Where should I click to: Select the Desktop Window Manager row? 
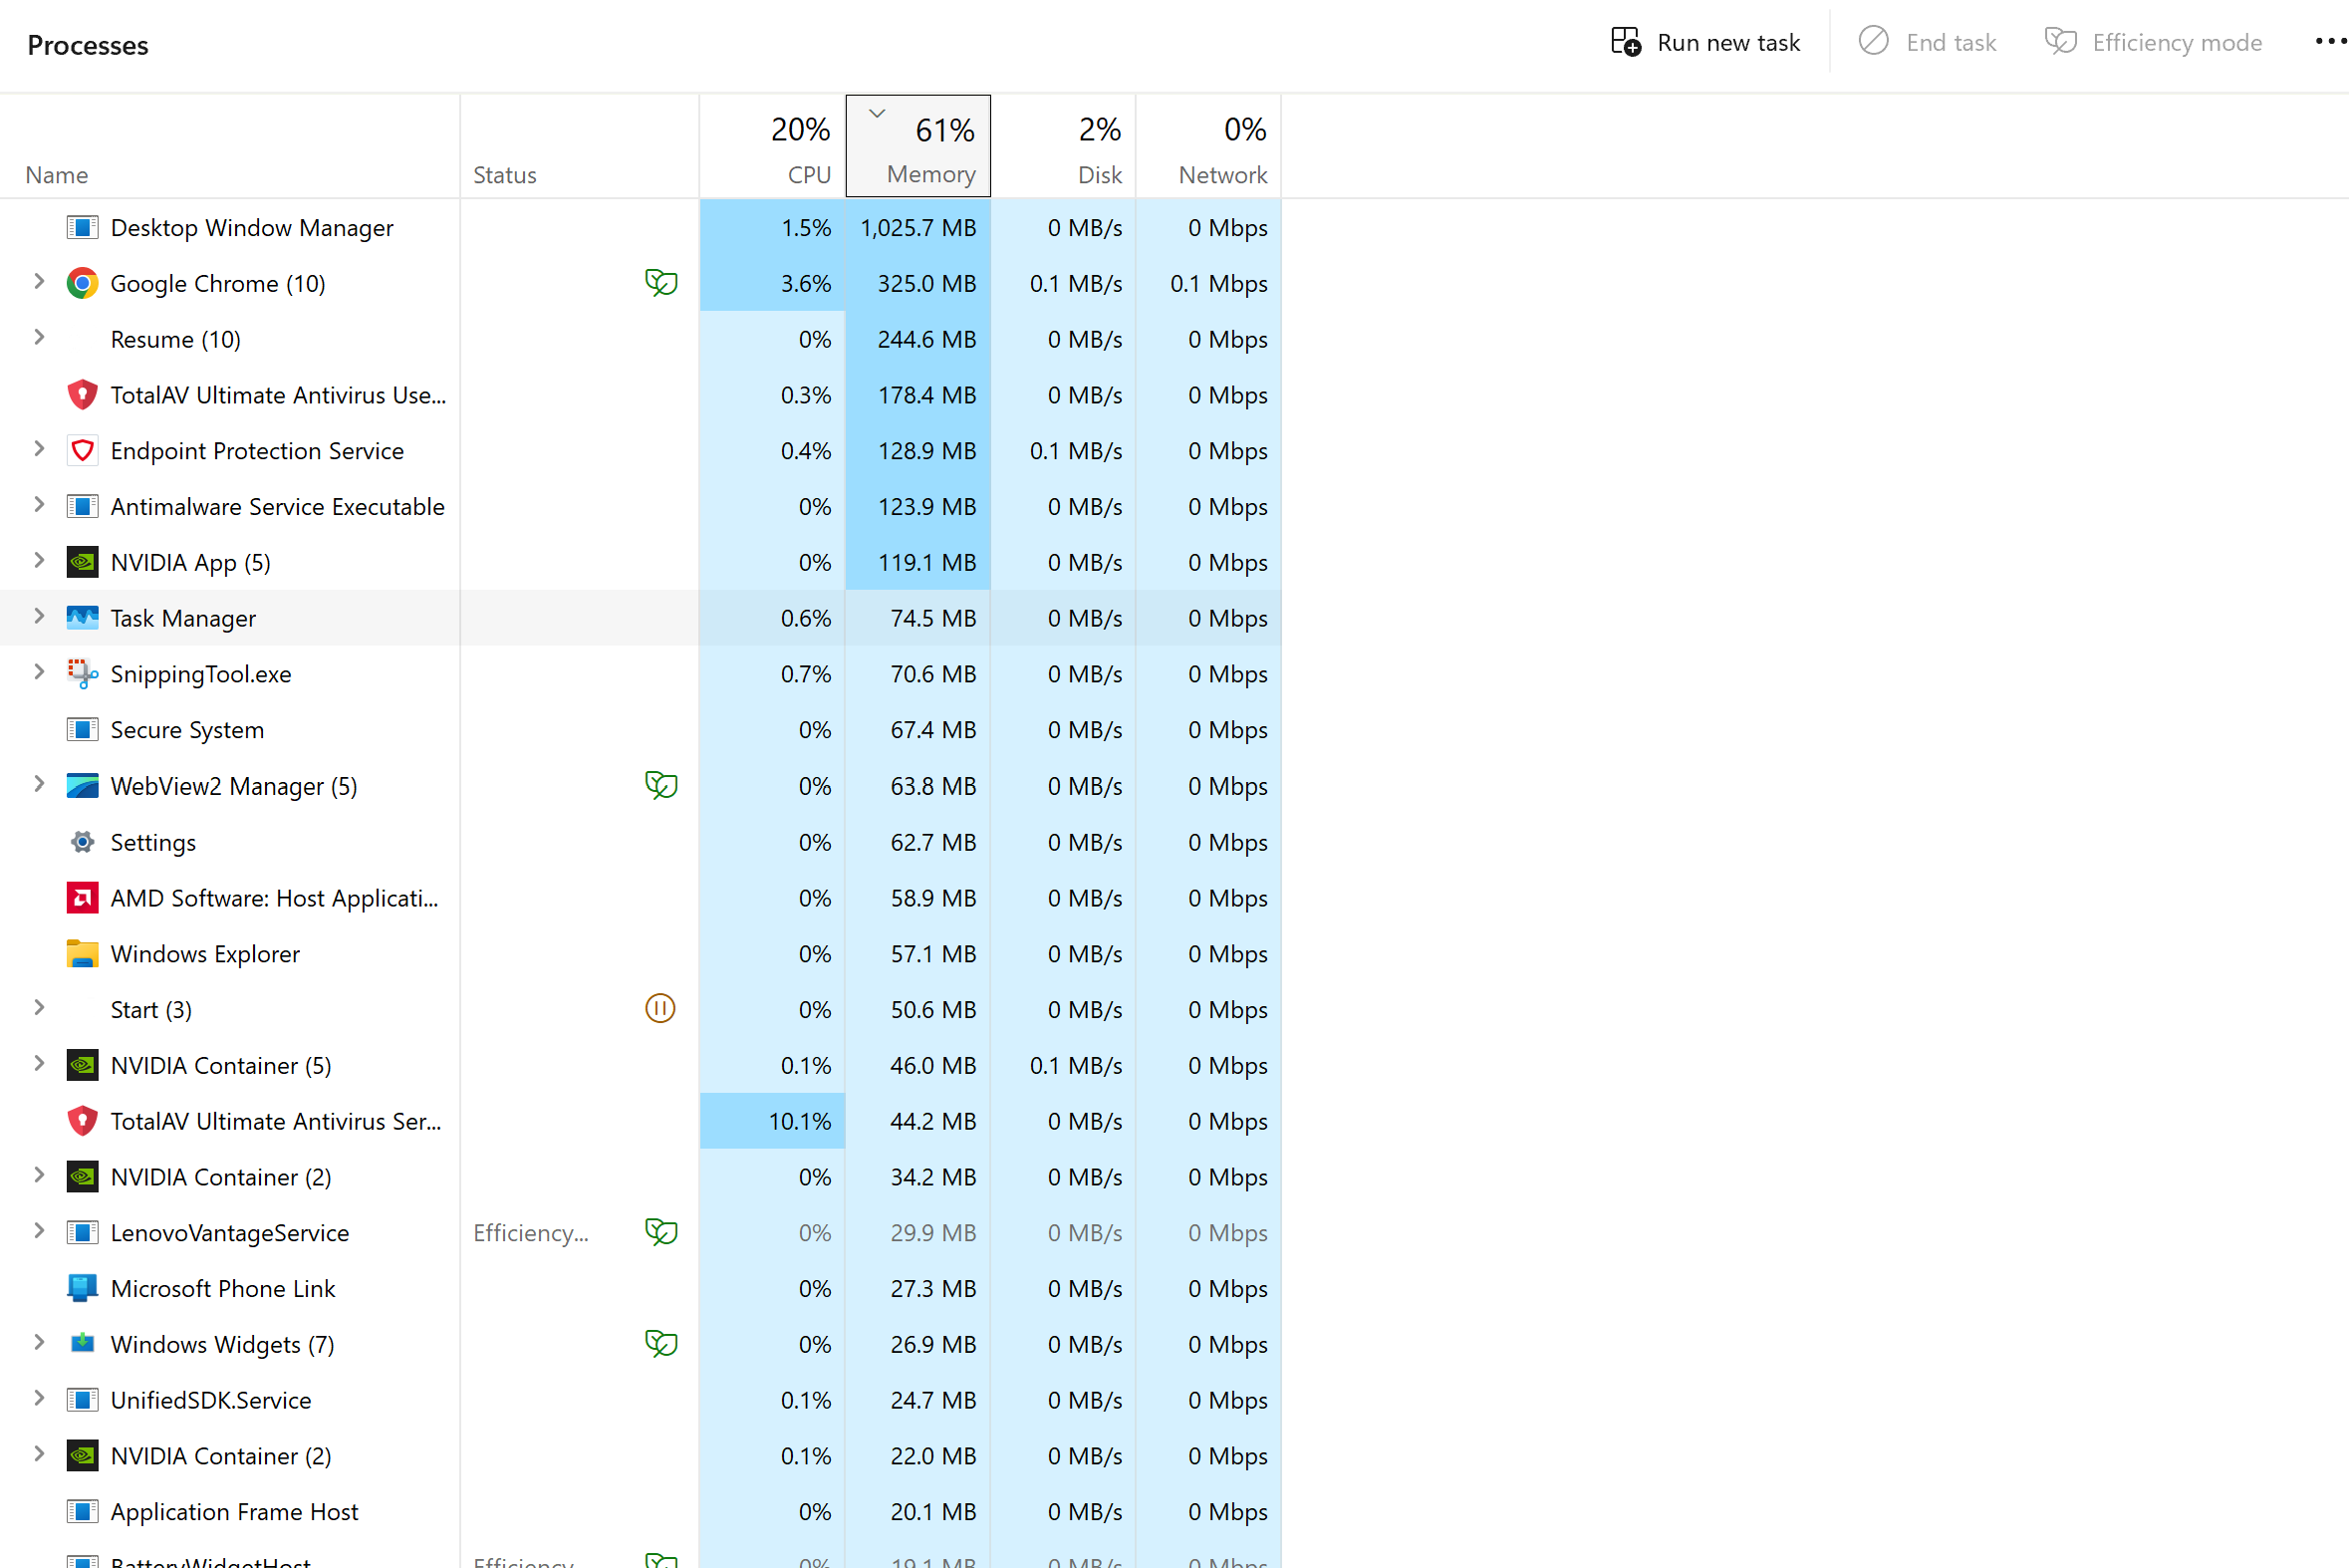tap(251, 228)
